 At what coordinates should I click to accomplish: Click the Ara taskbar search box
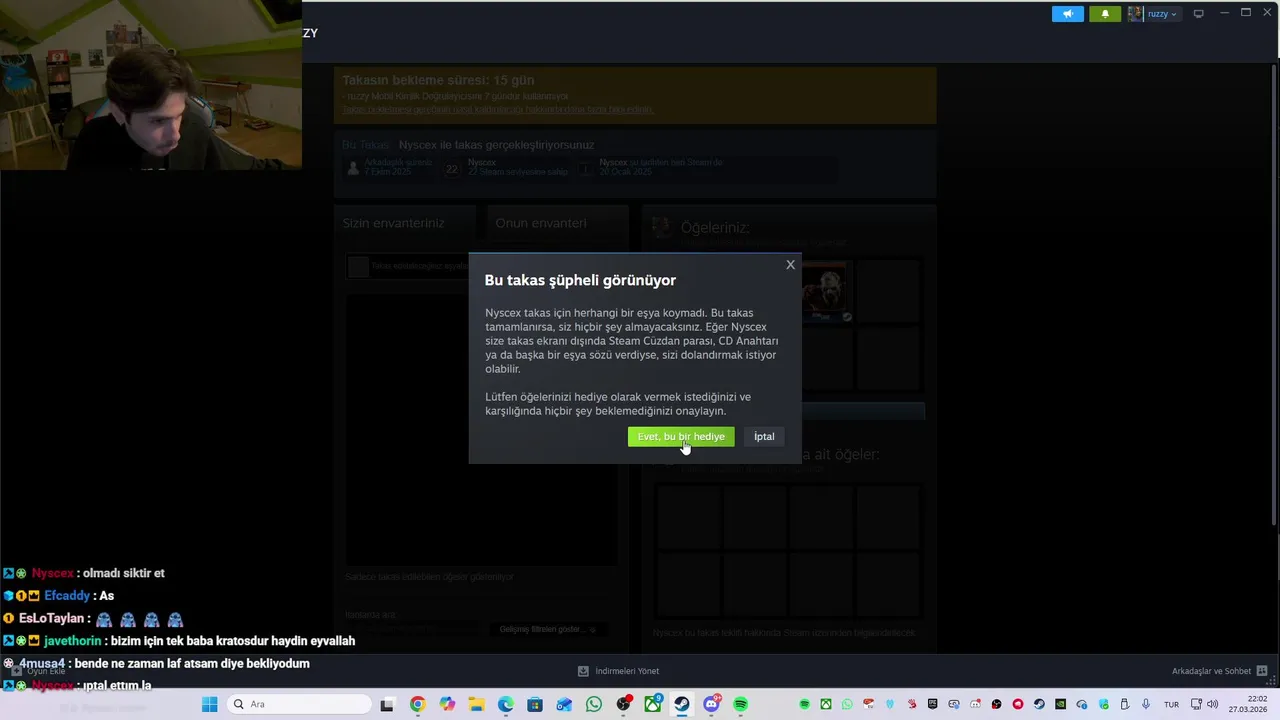point(297,704)
